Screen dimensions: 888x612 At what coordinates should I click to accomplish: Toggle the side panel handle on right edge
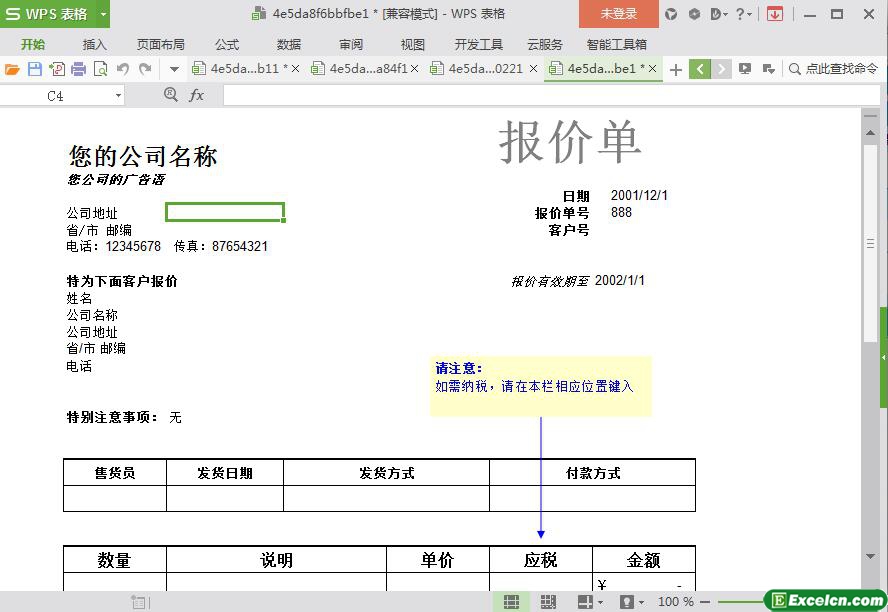[x=883, y=357]
